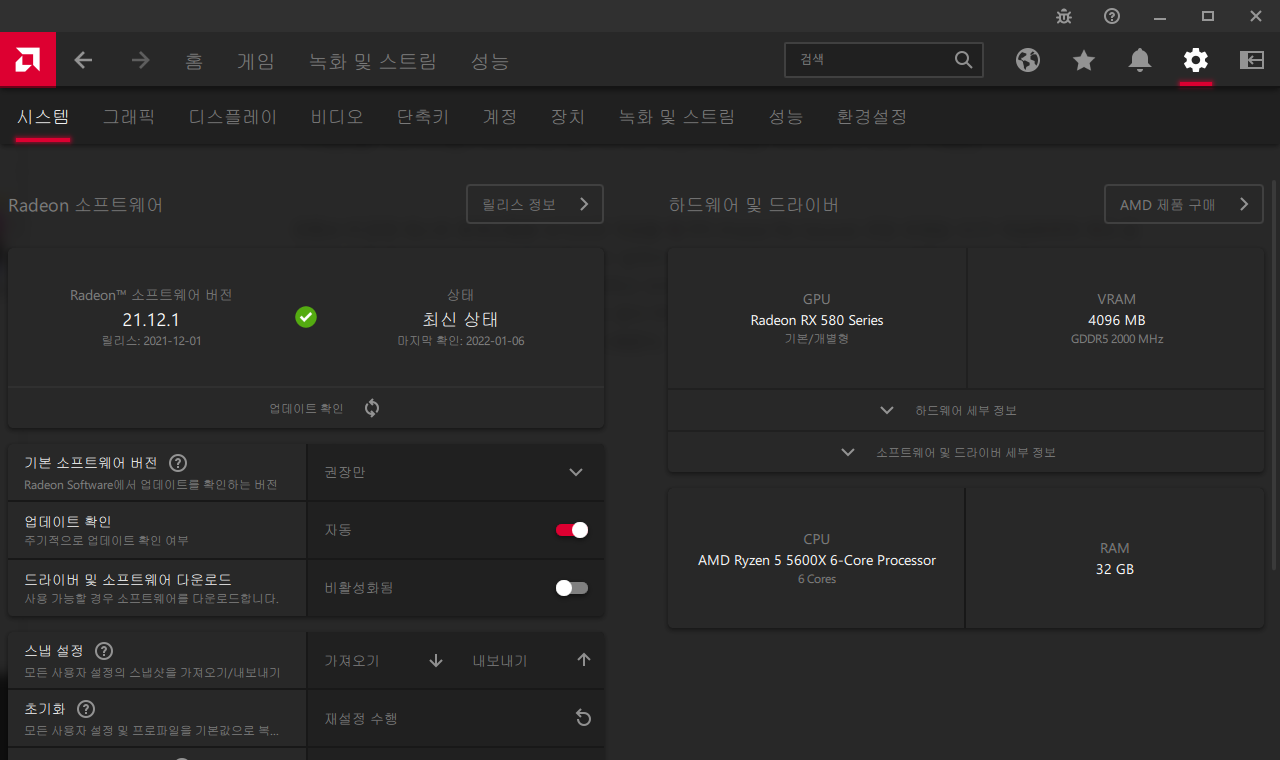Click 내보내기 export label
The width and height of the screenshot is (1280, 760).
coord(500,661)
